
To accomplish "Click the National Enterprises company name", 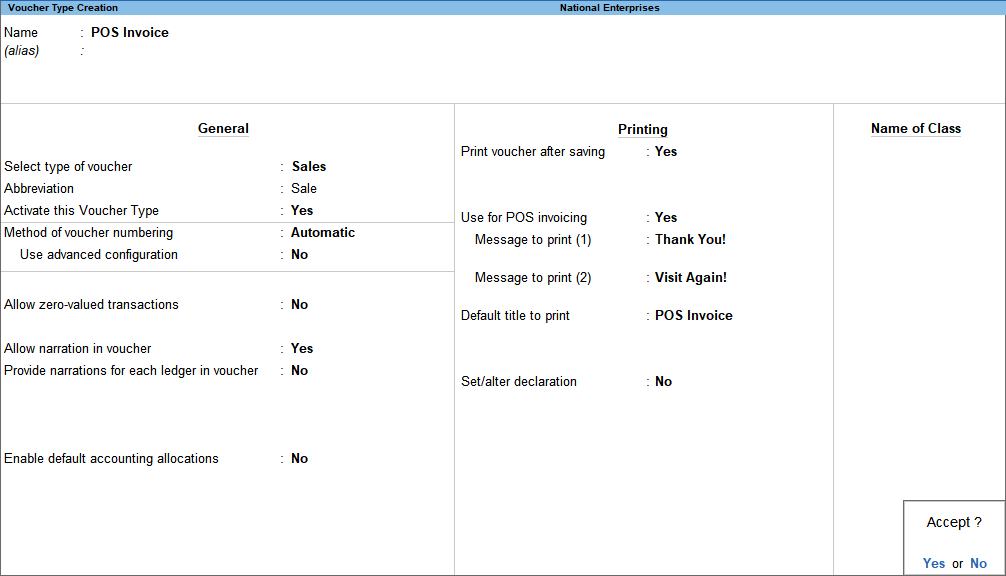I will 610,8.
